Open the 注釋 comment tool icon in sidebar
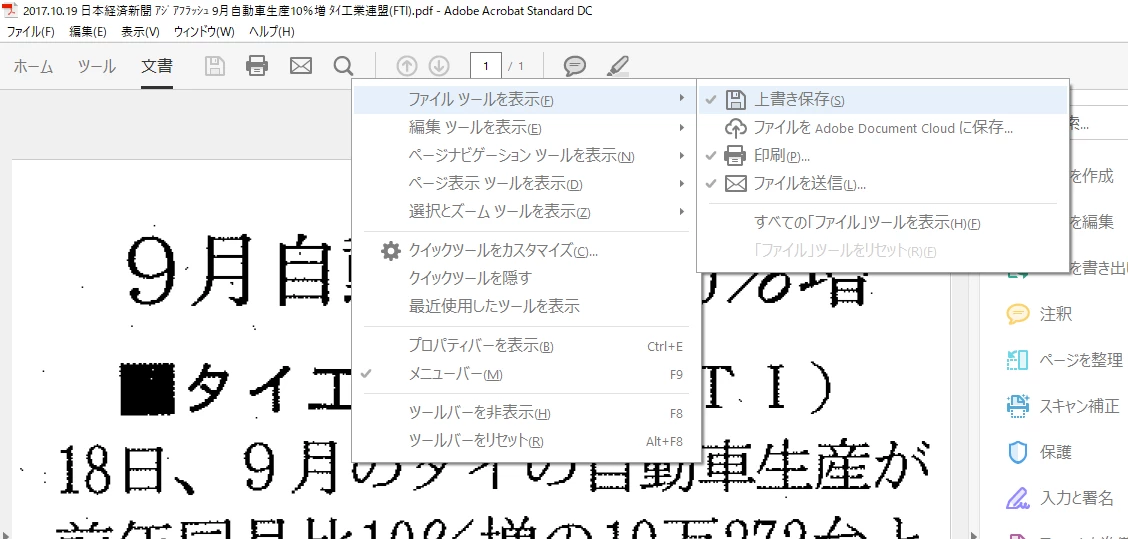 (x=1018, y=314)
